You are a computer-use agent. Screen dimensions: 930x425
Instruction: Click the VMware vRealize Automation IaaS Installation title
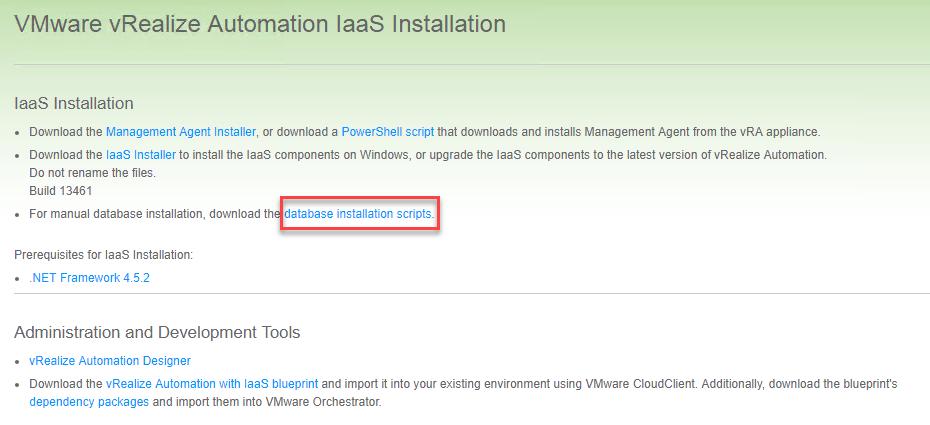point(260,22)
